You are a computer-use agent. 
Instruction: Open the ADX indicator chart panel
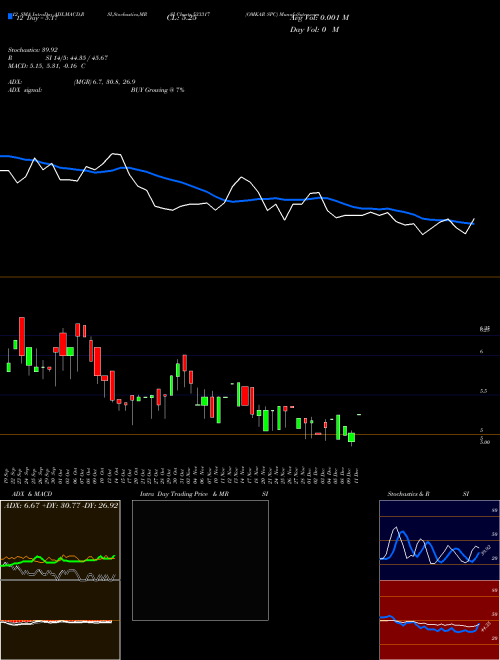click(x=60, y=540)
